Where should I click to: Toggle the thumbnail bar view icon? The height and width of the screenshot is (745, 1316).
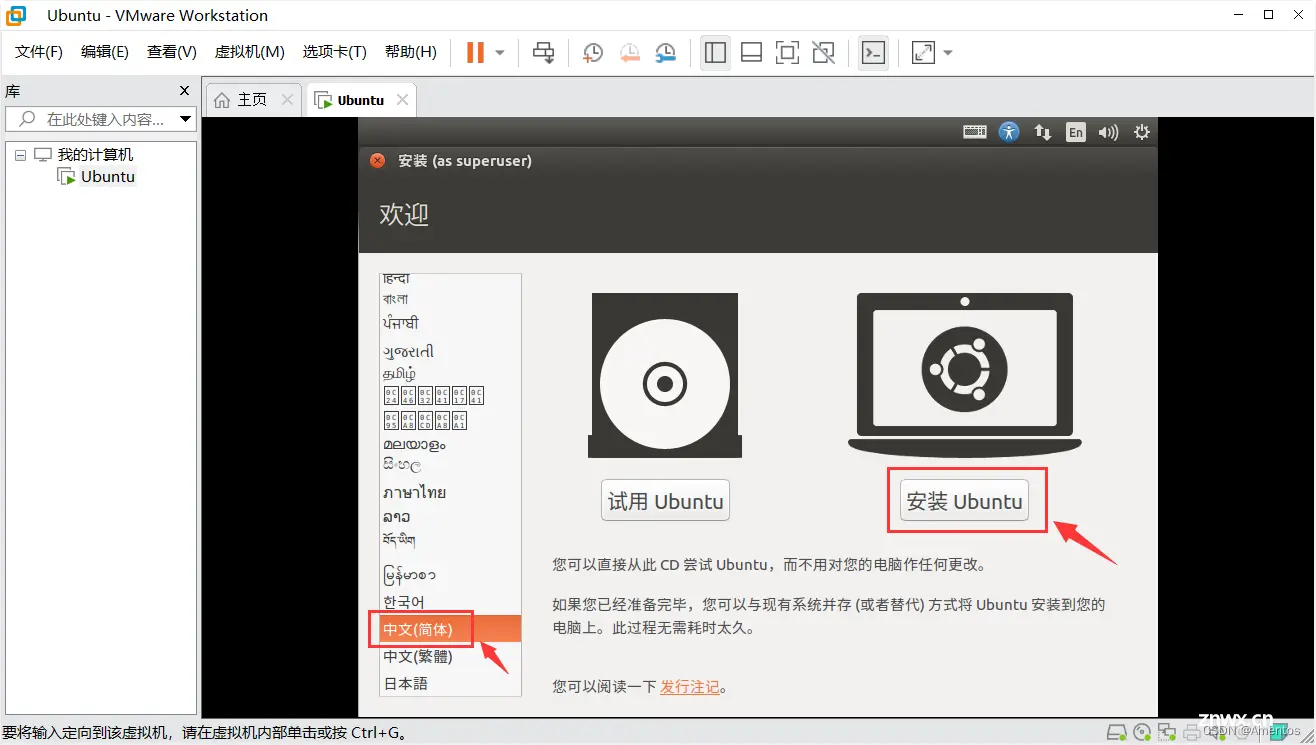pos(751,52)
